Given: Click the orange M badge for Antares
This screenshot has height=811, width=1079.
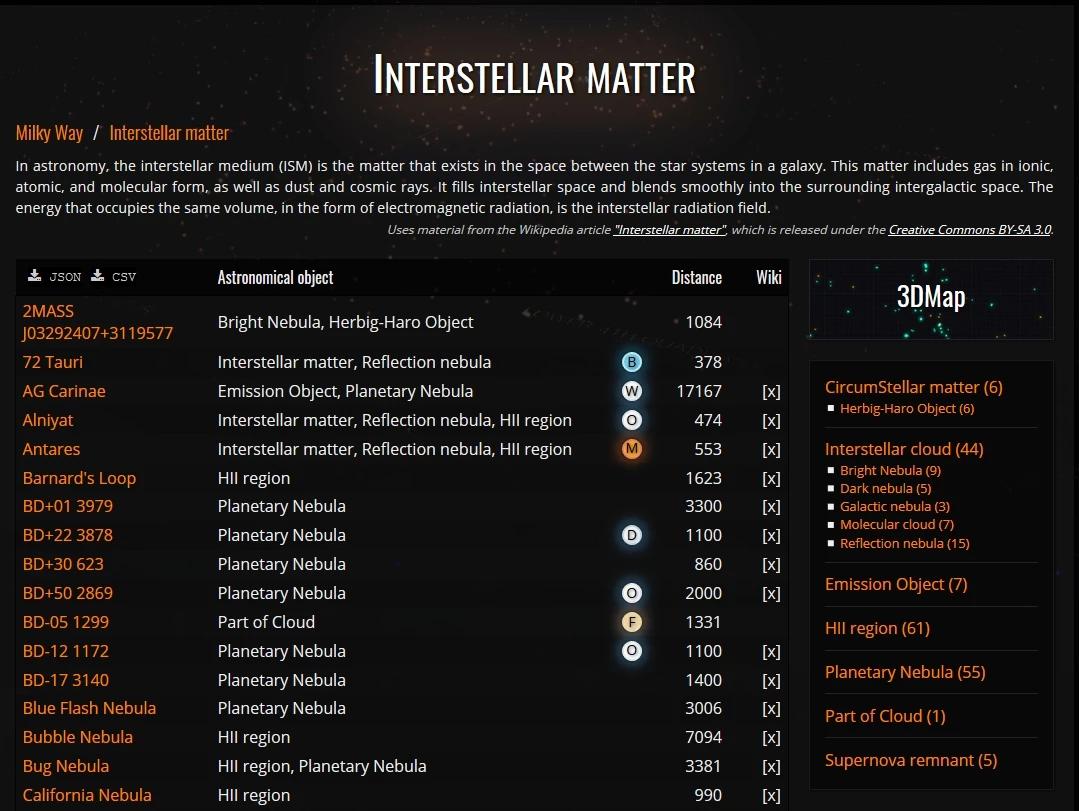Looking at the screenshot, I should (631, 449).
